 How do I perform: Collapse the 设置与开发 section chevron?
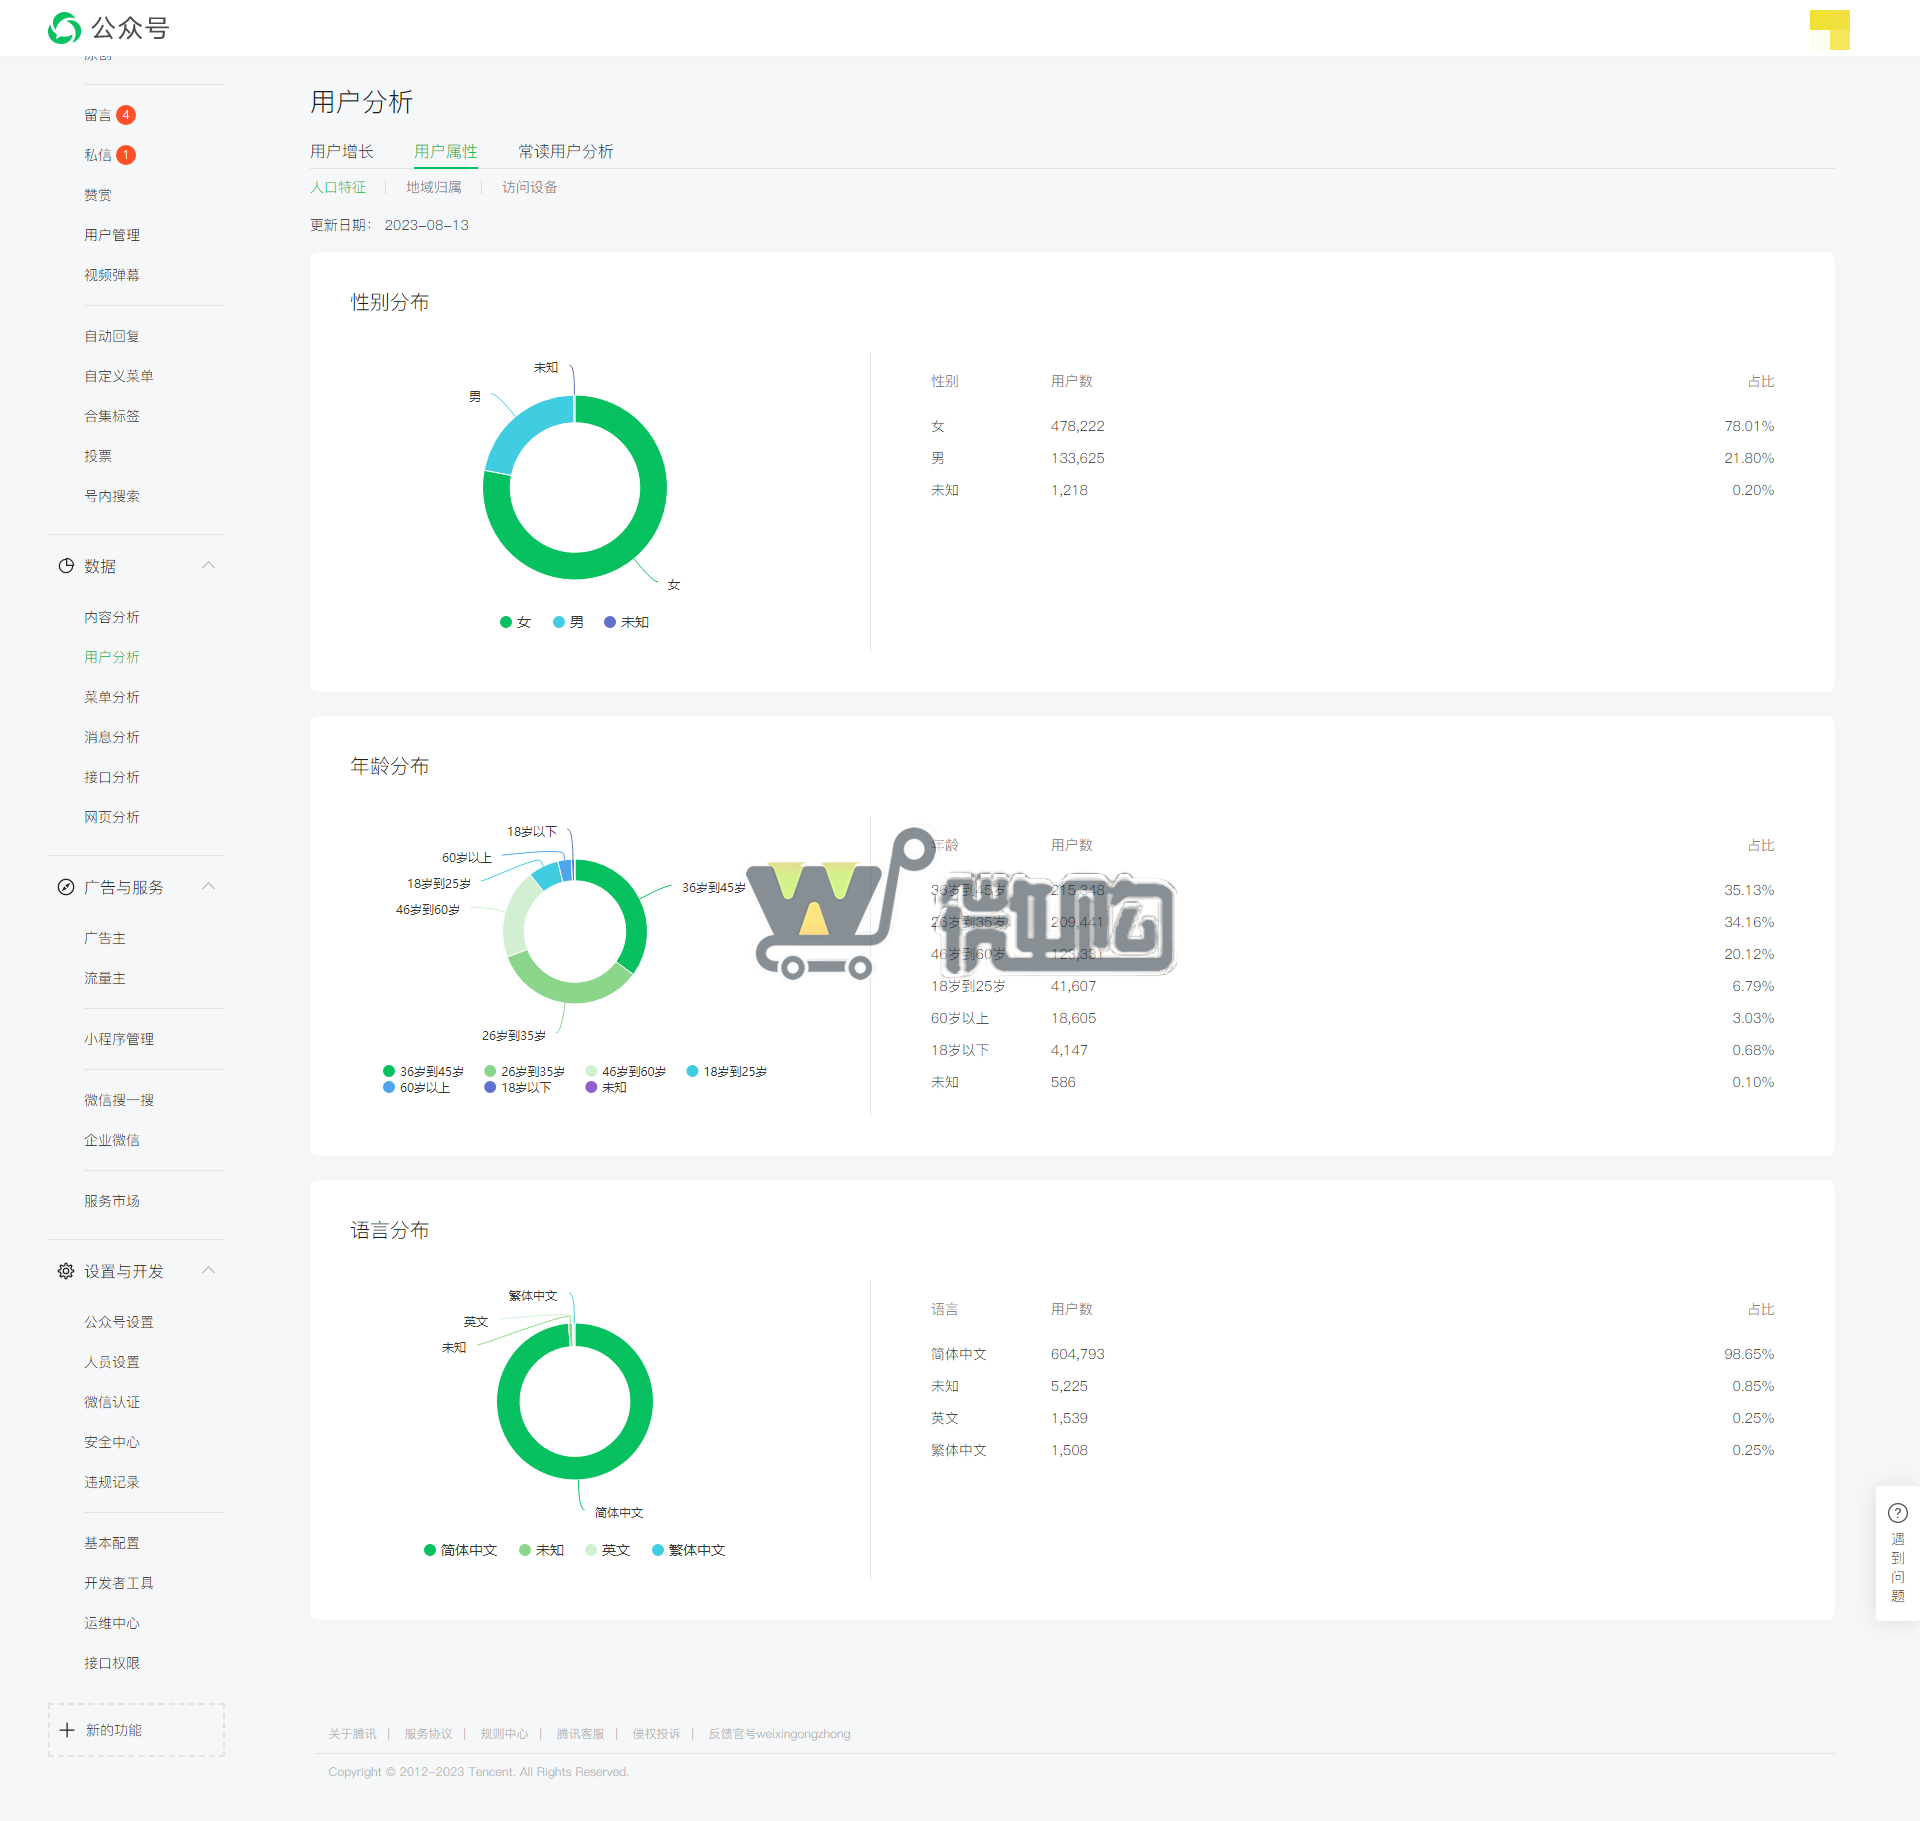coord(208,1270)
